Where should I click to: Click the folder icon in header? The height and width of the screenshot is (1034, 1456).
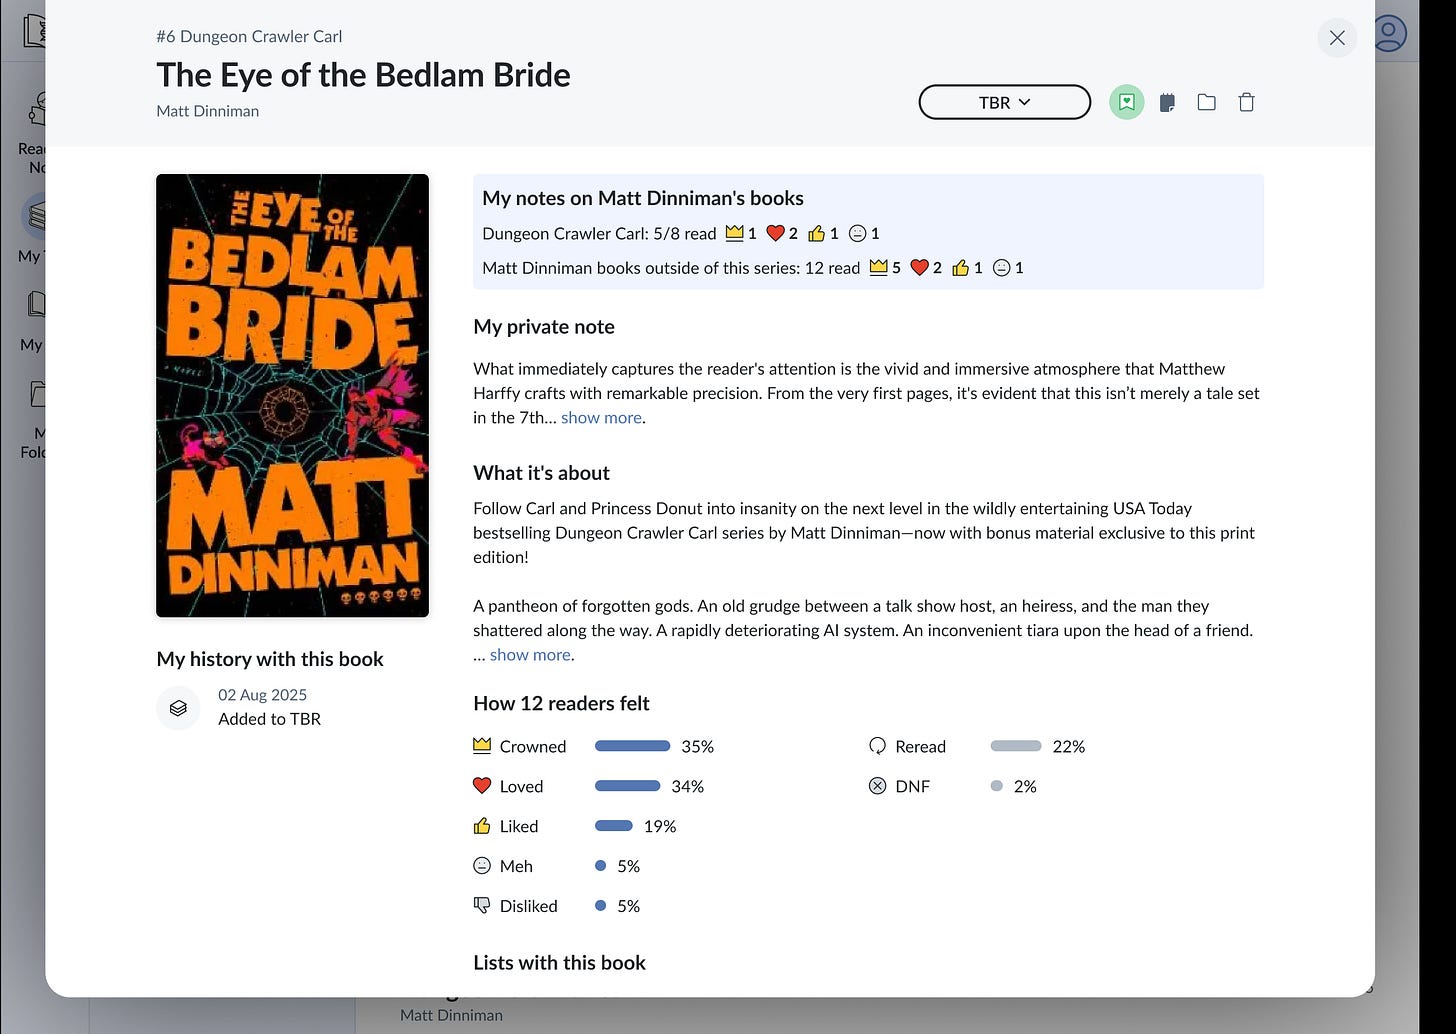(x=1206, y=102)
